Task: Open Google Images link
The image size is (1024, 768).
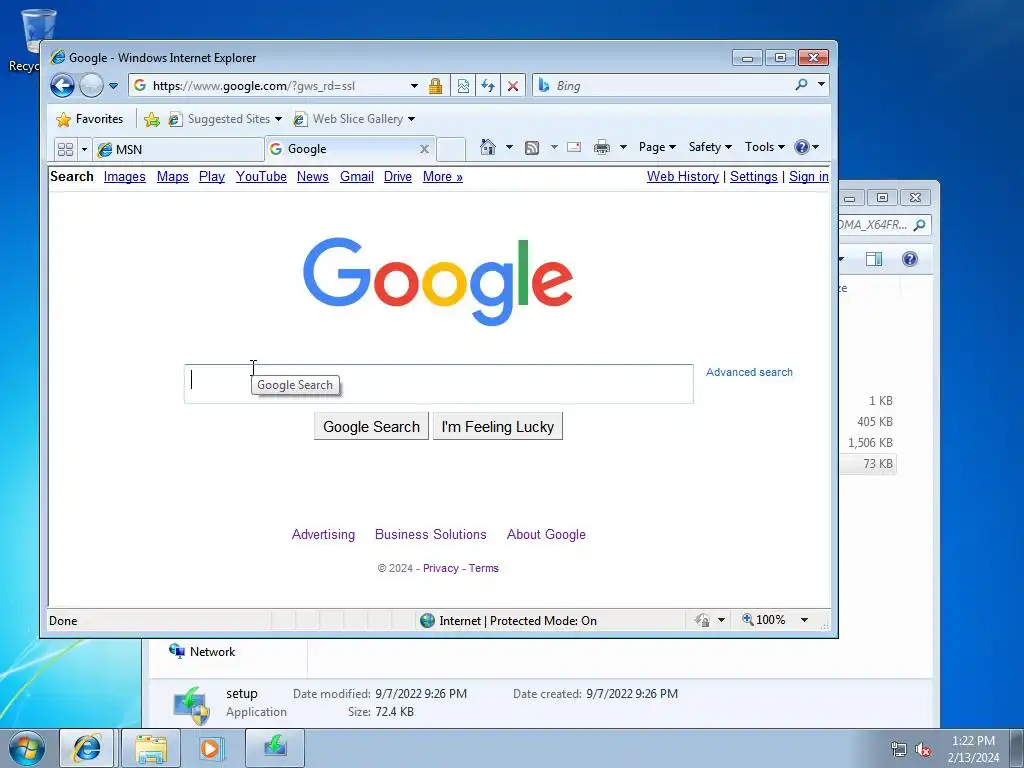Action: (125, 176)
